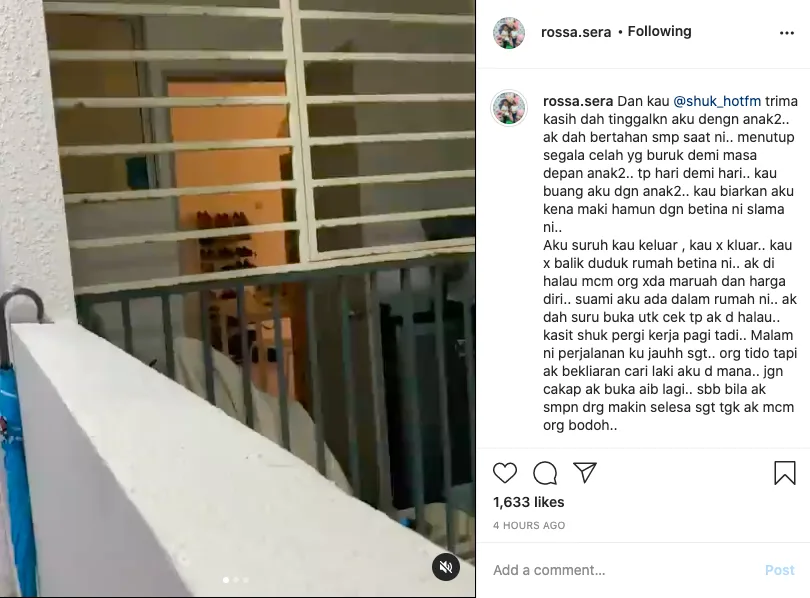Open the 4 hours ago timestamp
This screenshot has height=598, width=810.
529,525
